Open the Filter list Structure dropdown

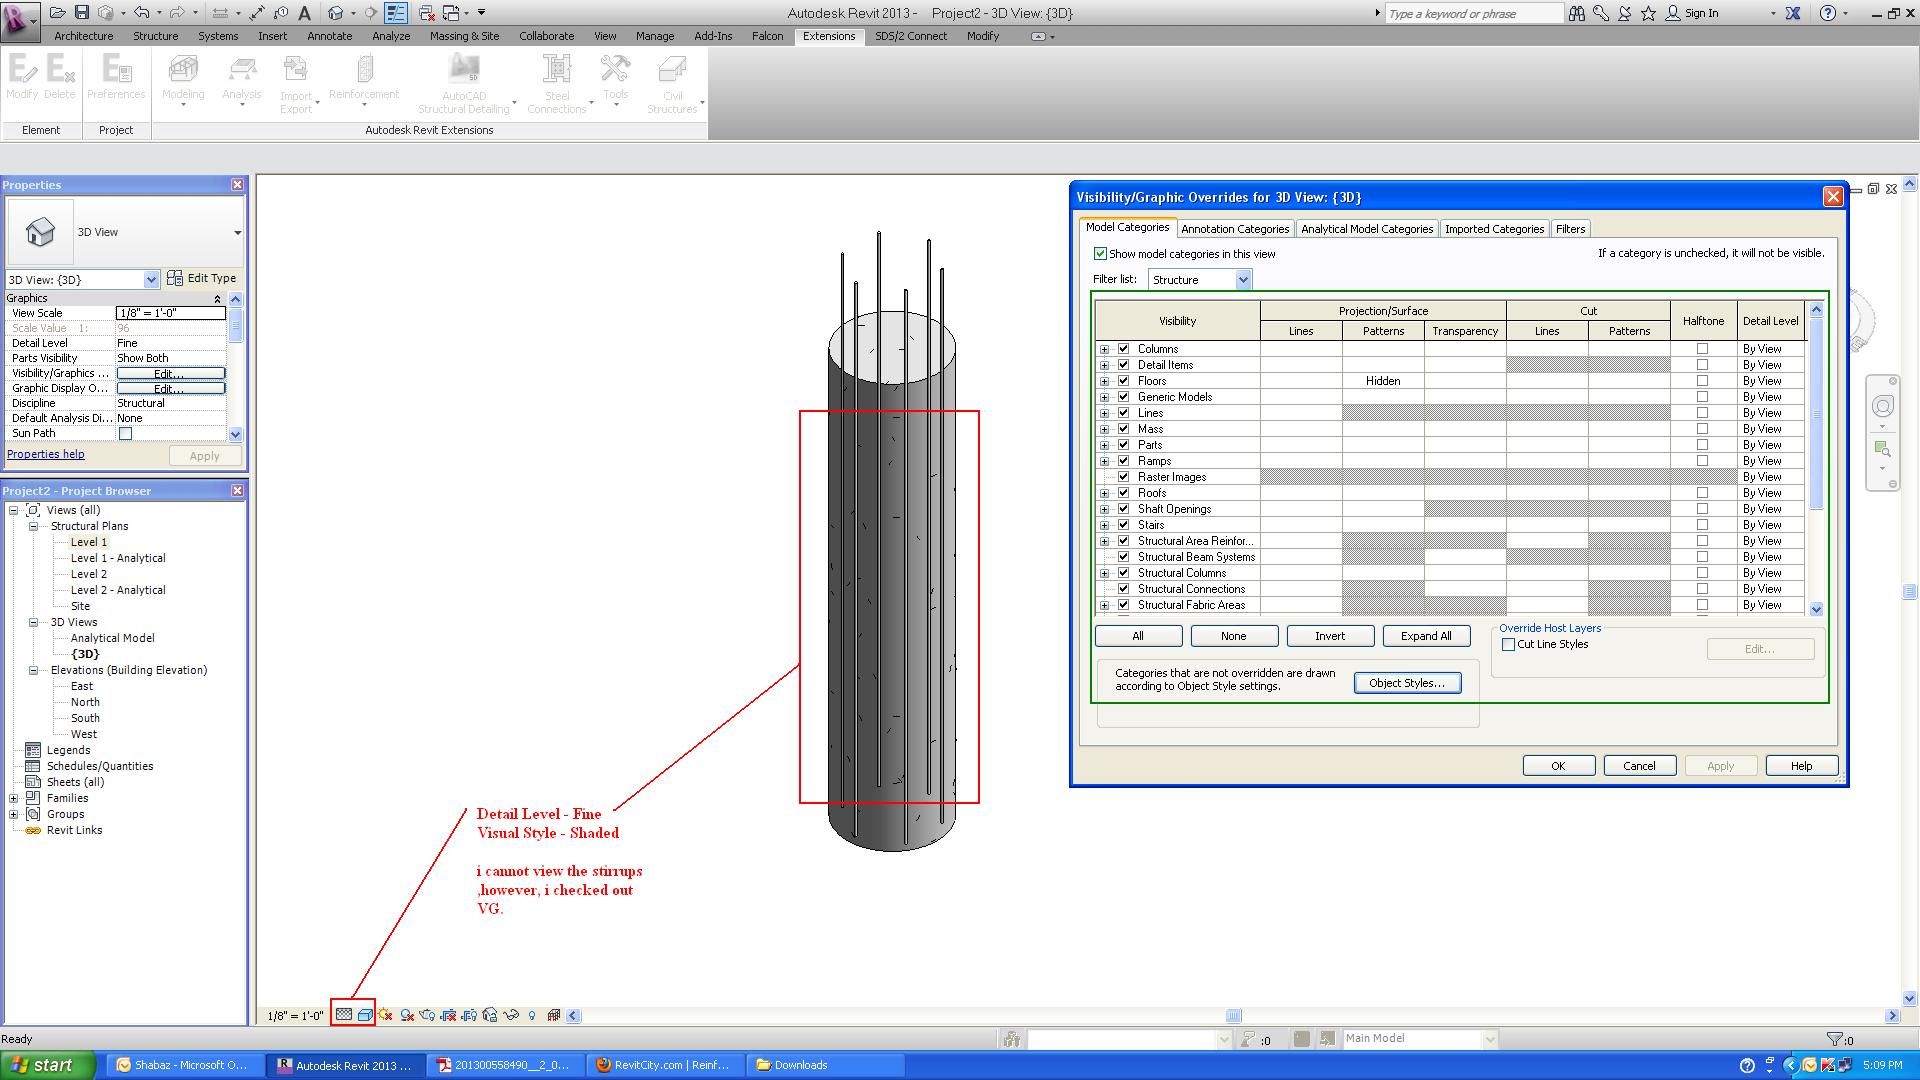[x=1243, y=280]
